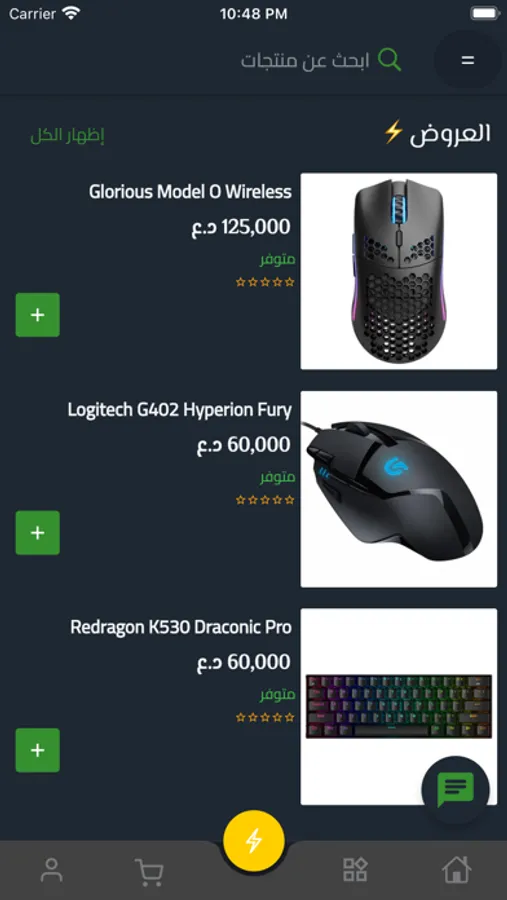Select the Logitech G402 Hyperion Fury title
The image size is (507, 900).
tap(180, 410)
